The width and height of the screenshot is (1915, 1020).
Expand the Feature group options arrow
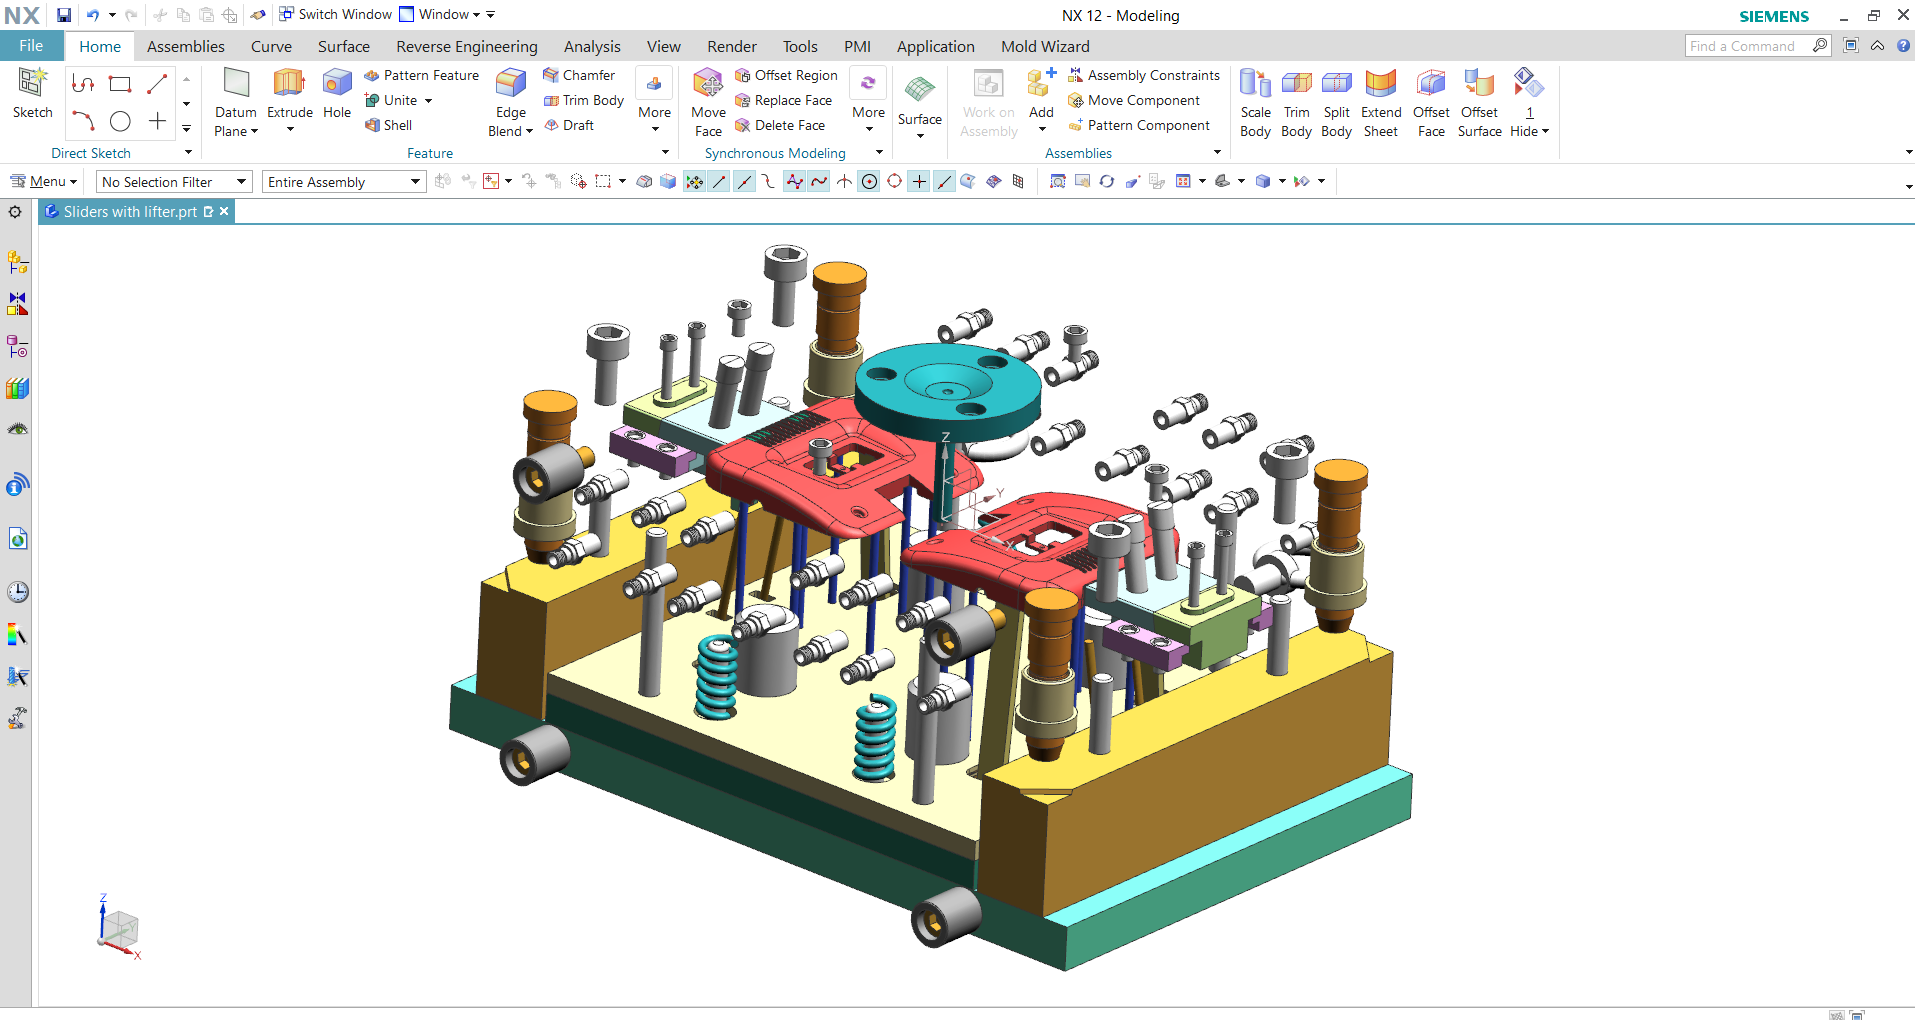pyautogui.click(x=665, y=152)
